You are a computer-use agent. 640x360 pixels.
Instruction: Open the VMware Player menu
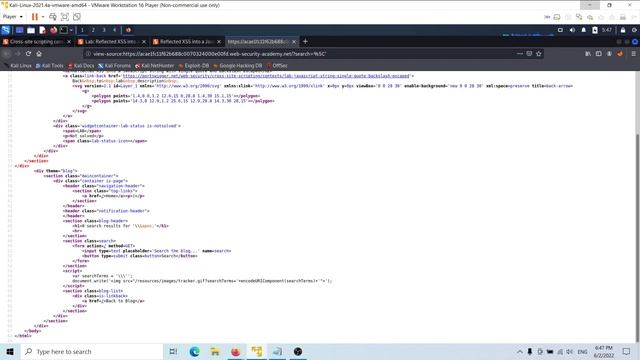12,17
